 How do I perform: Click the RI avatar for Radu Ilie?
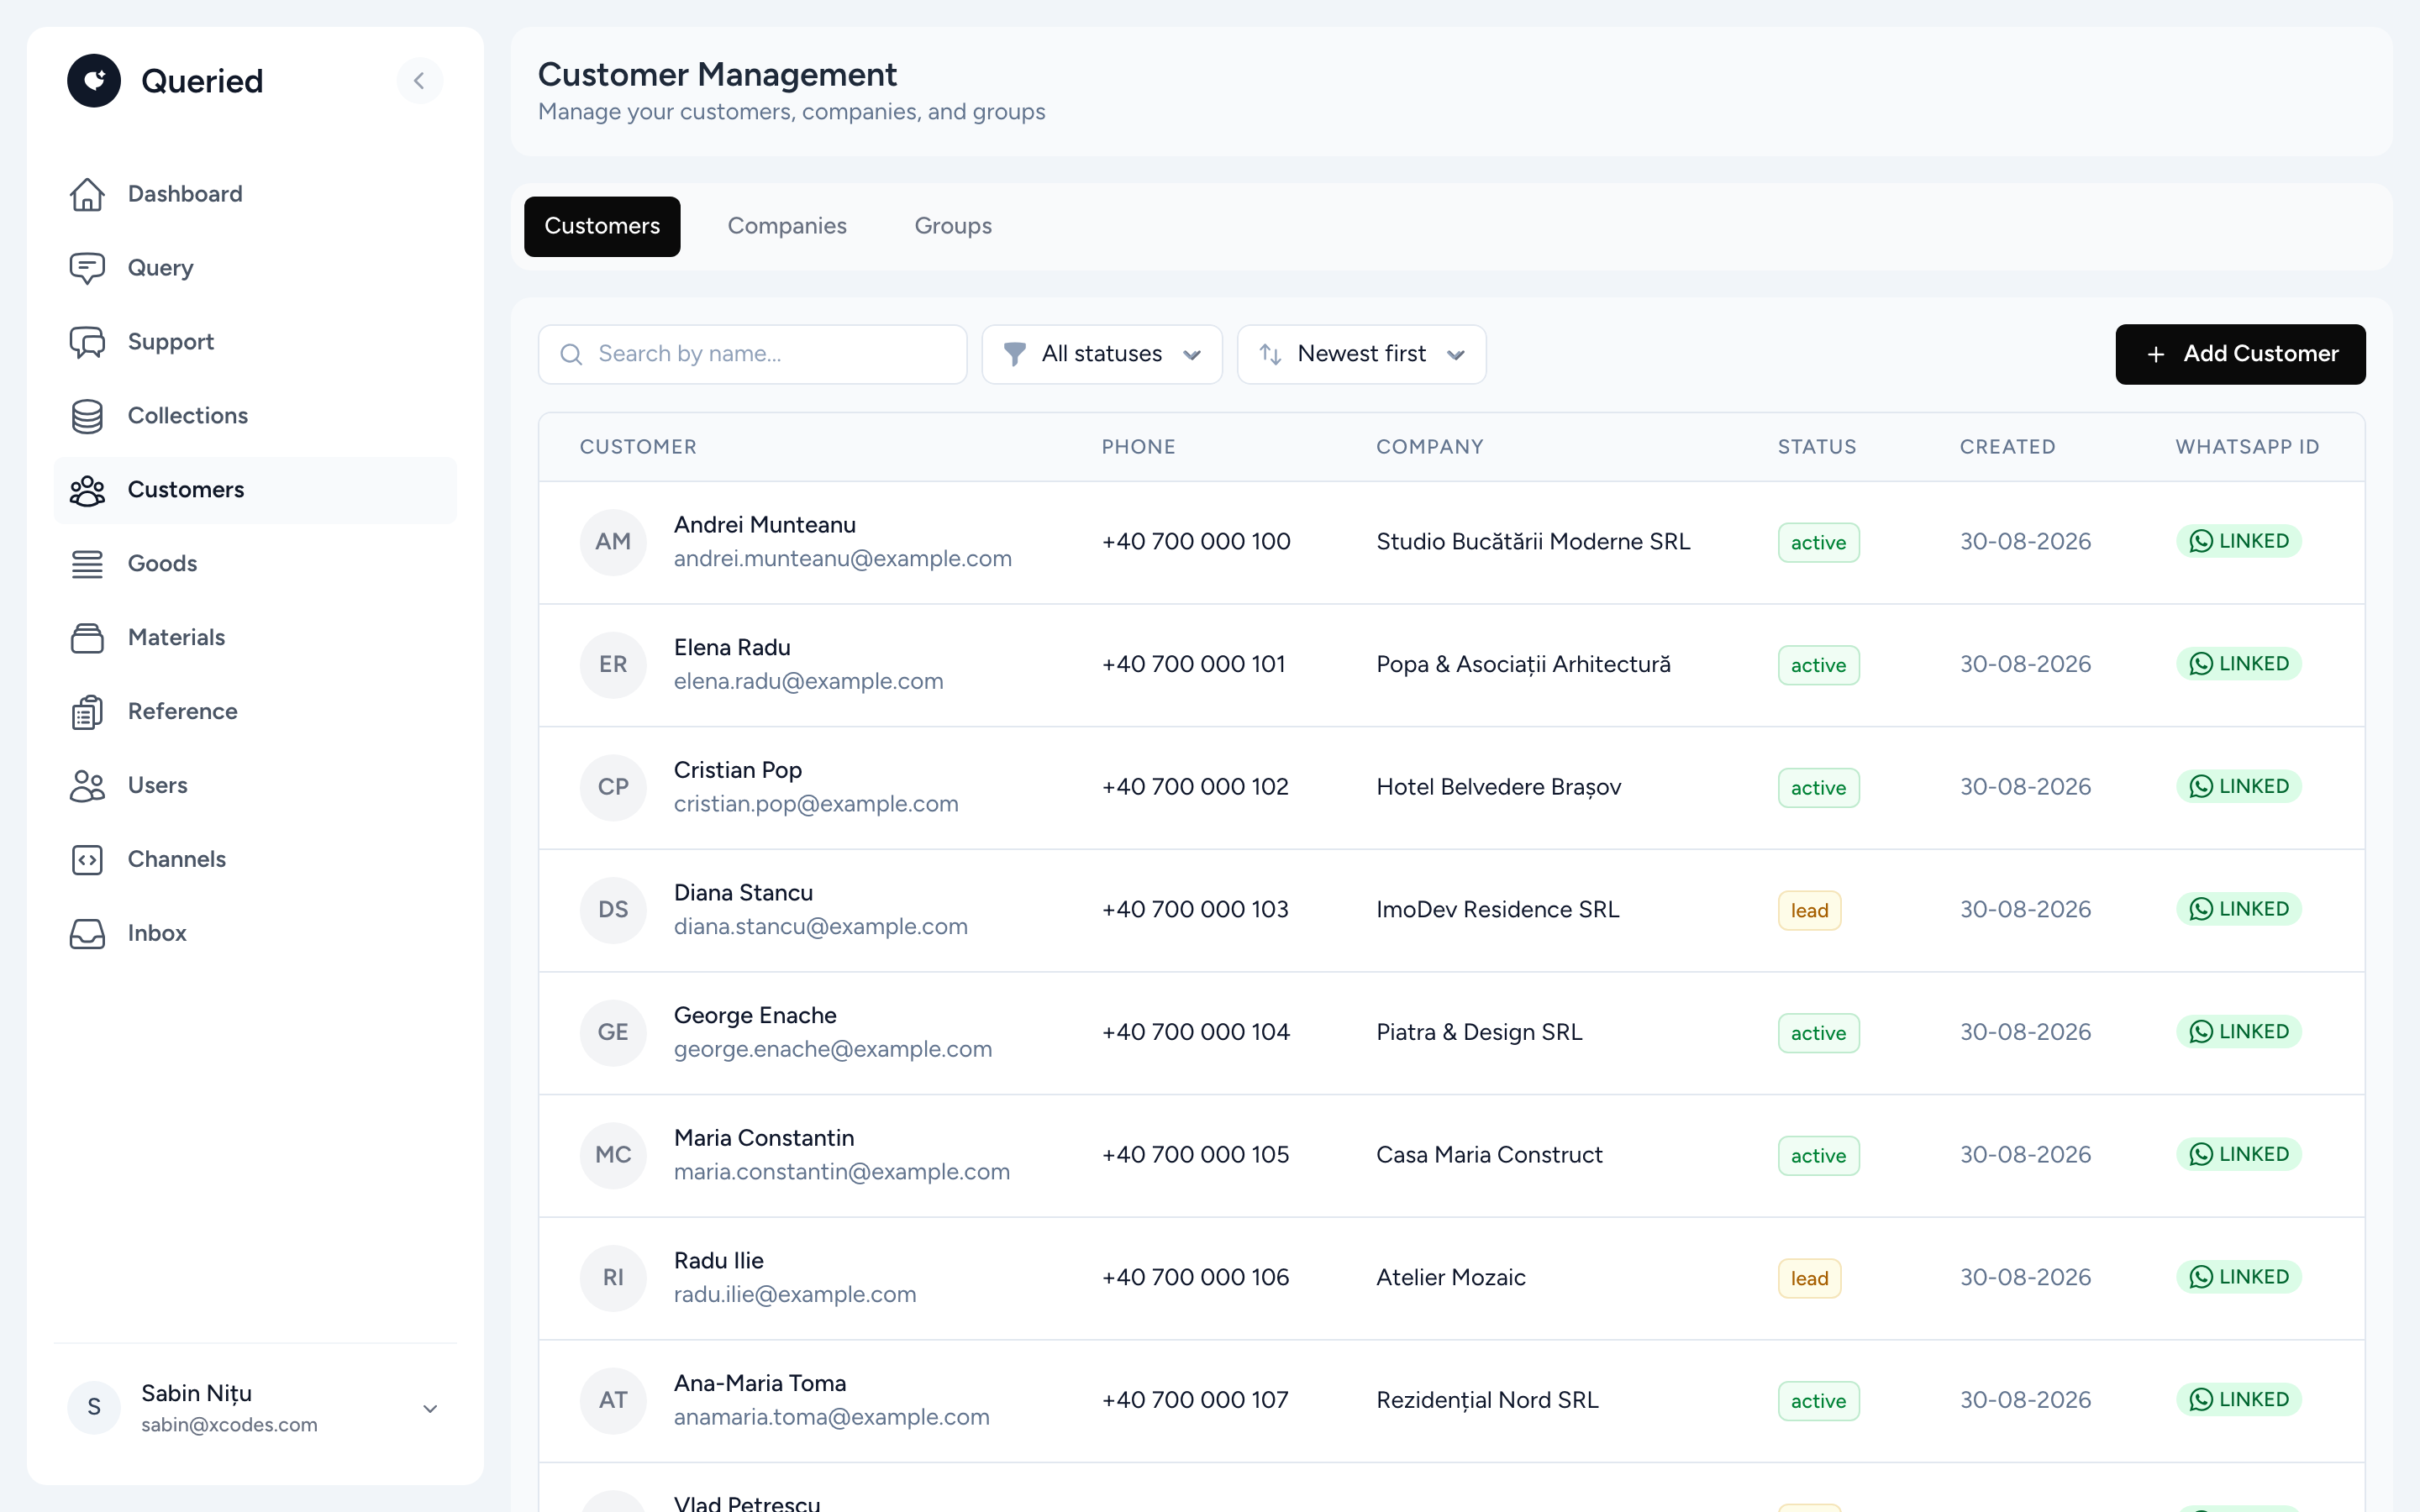click(x=613, y=1278)
